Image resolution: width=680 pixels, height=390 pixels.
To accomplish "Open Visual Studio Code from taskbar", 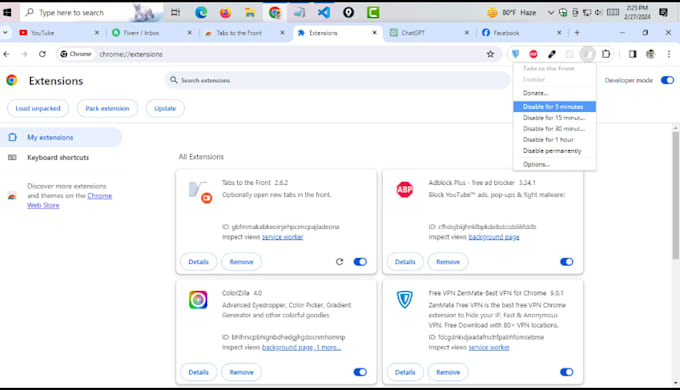I will click(x=324, y=13).
